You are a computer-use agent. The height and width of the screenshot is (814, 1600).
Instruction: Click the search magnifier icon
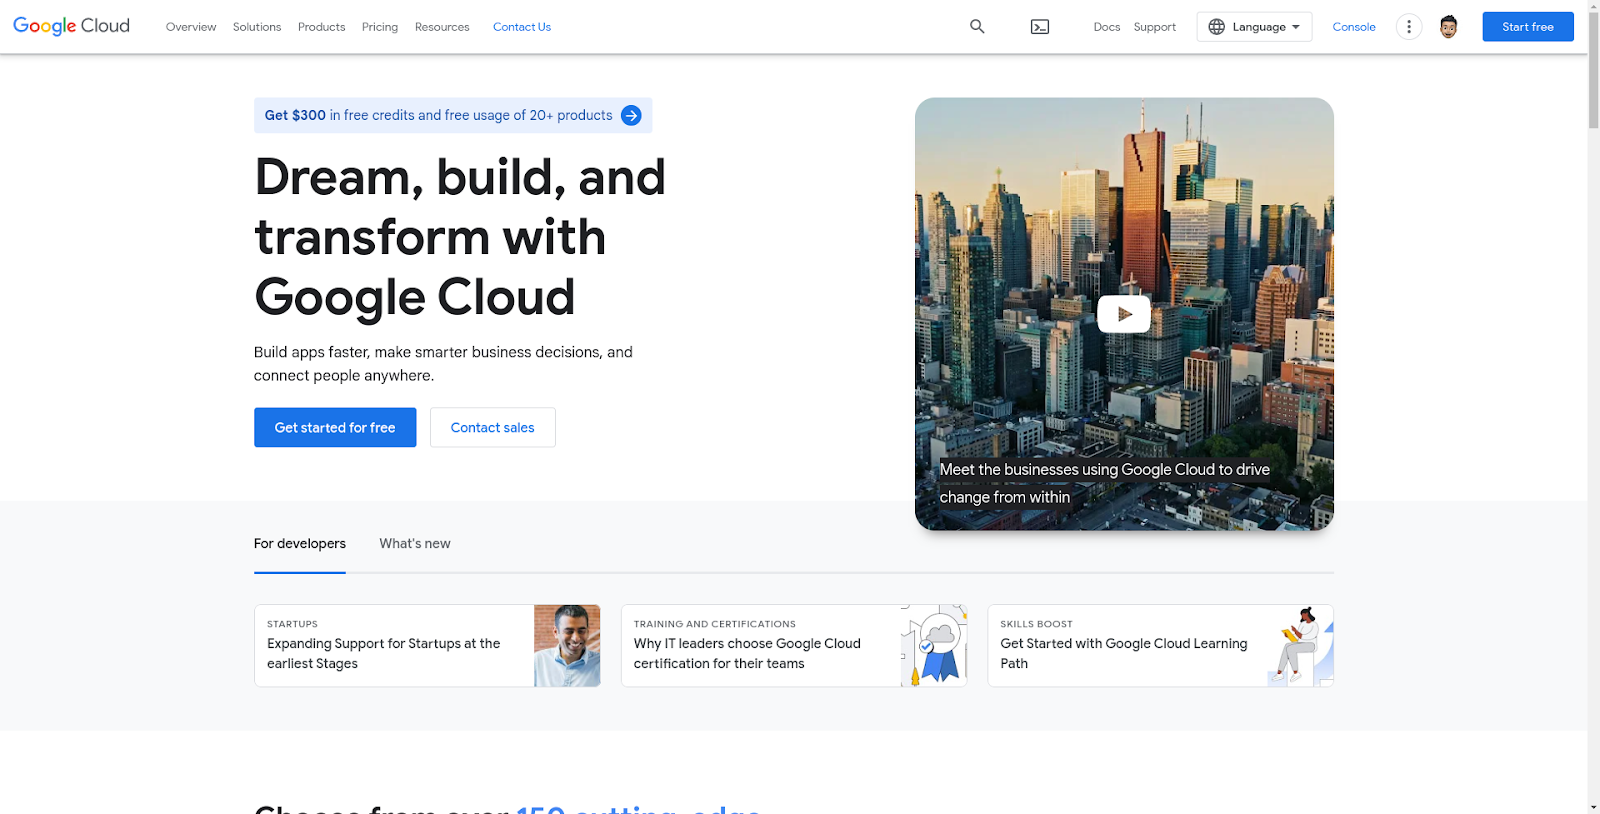977,27
